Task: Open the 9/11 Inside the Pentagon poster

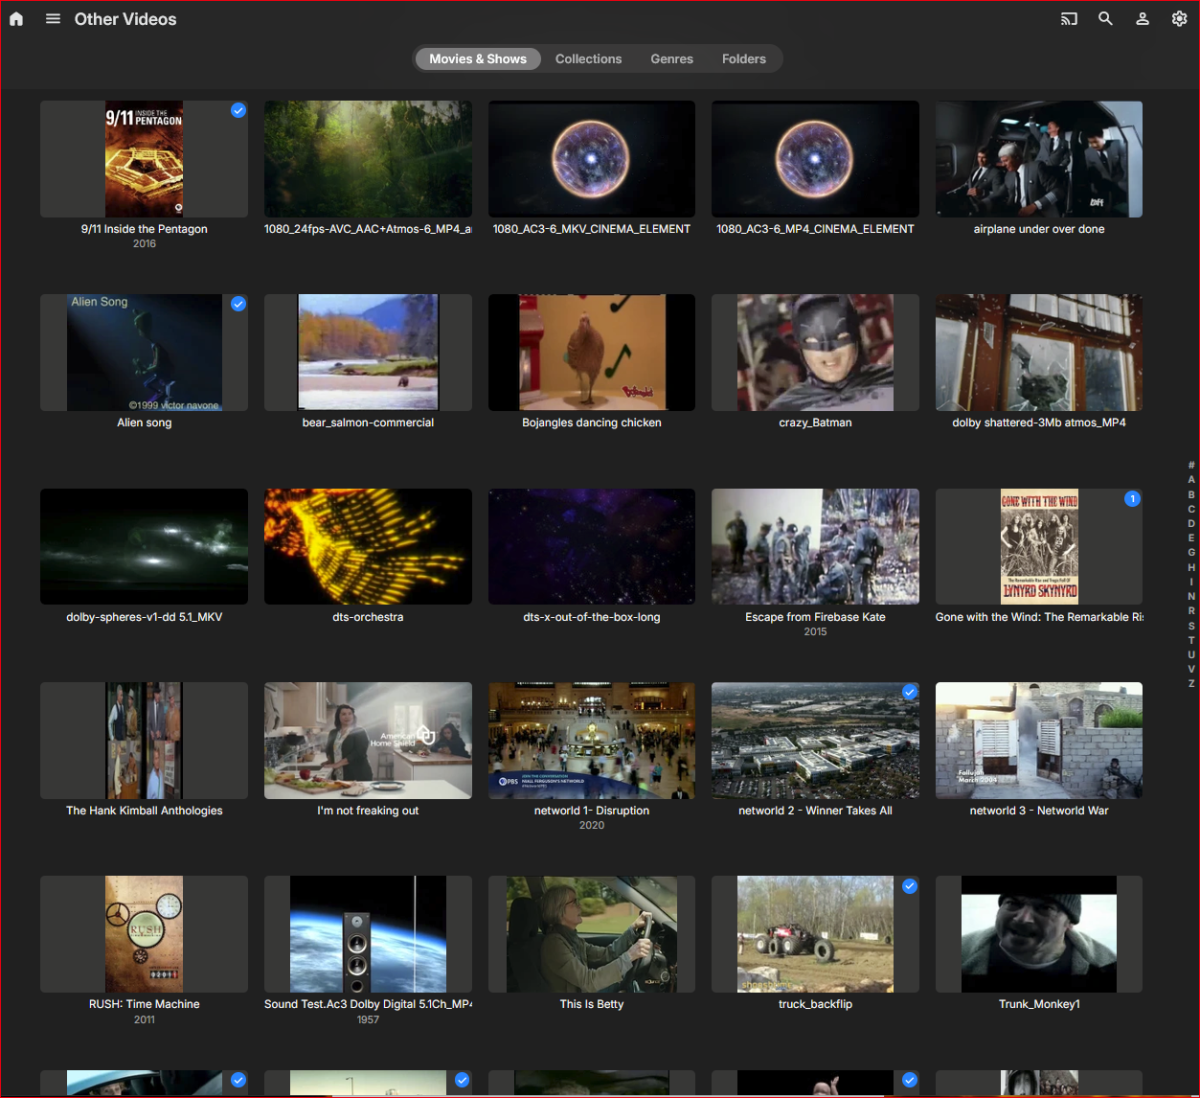Action: coord(144,159)
